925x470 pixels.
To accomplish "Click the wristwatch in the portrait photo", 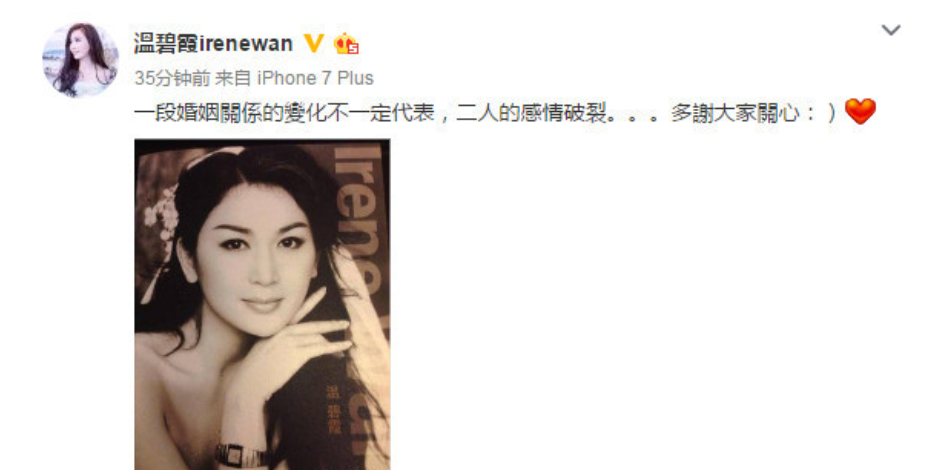I will 242,455.
